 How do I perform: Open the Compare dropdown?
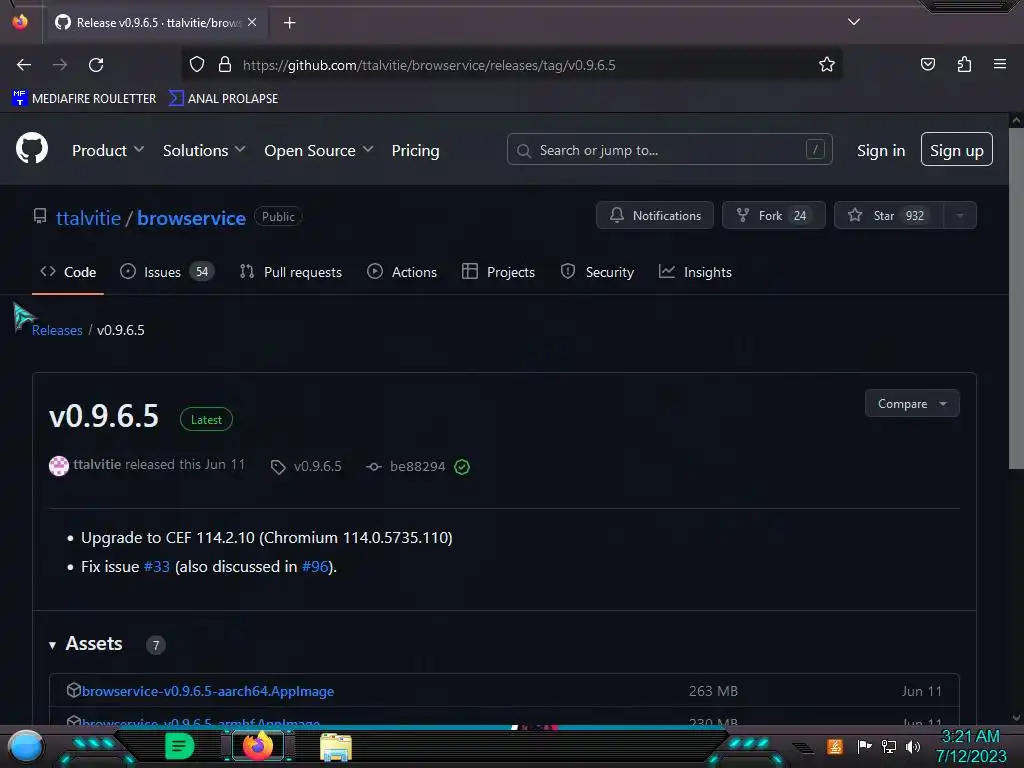(912, 404)
